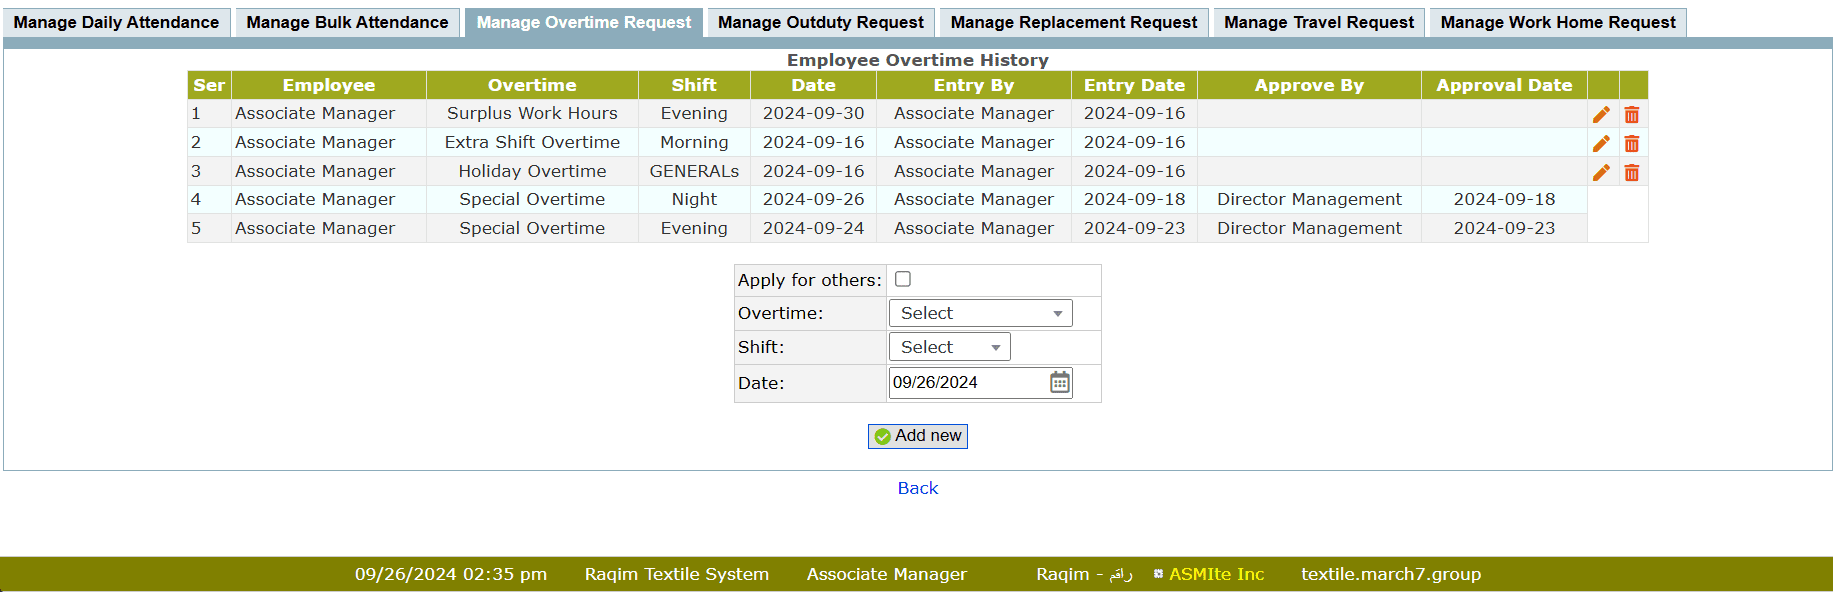Click into the Date input field
This screenshot has height=592, width=1833.
click(965, 382)
